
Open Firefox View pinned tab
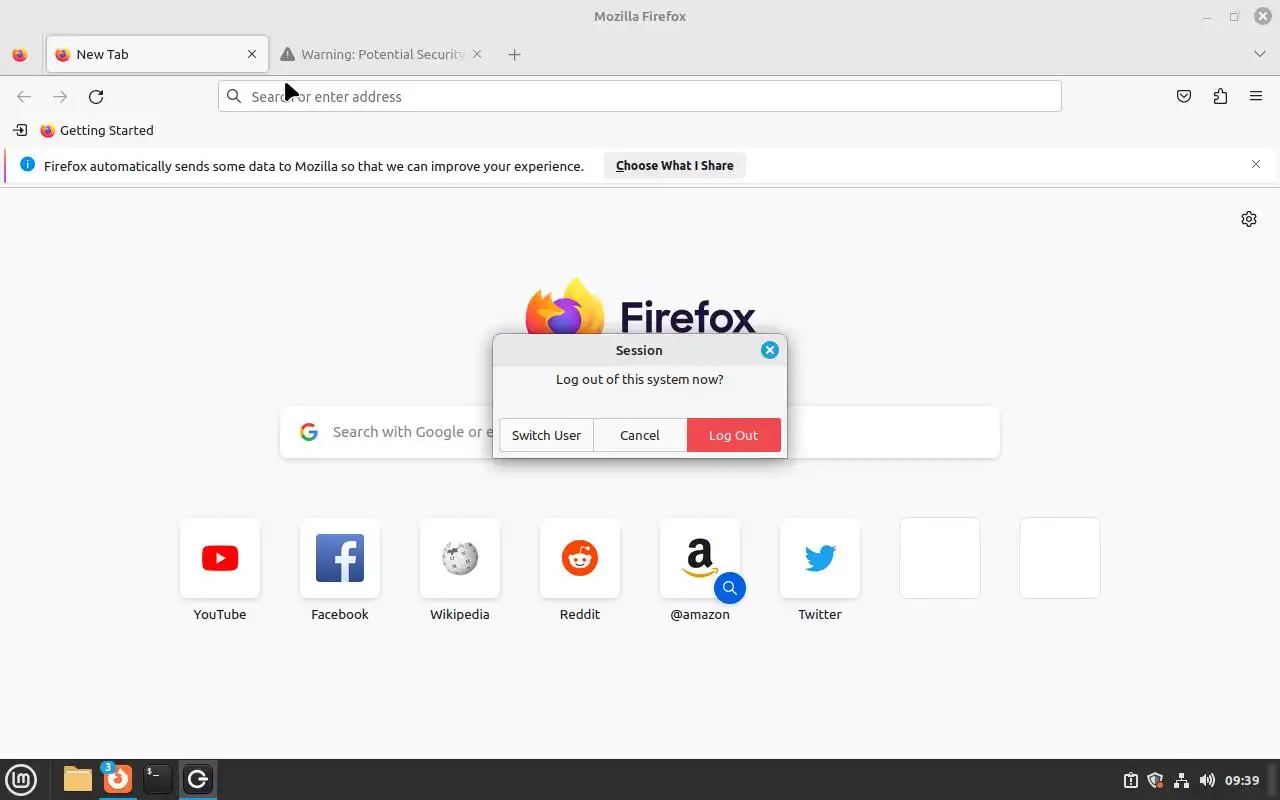click(x=19, y=55)
